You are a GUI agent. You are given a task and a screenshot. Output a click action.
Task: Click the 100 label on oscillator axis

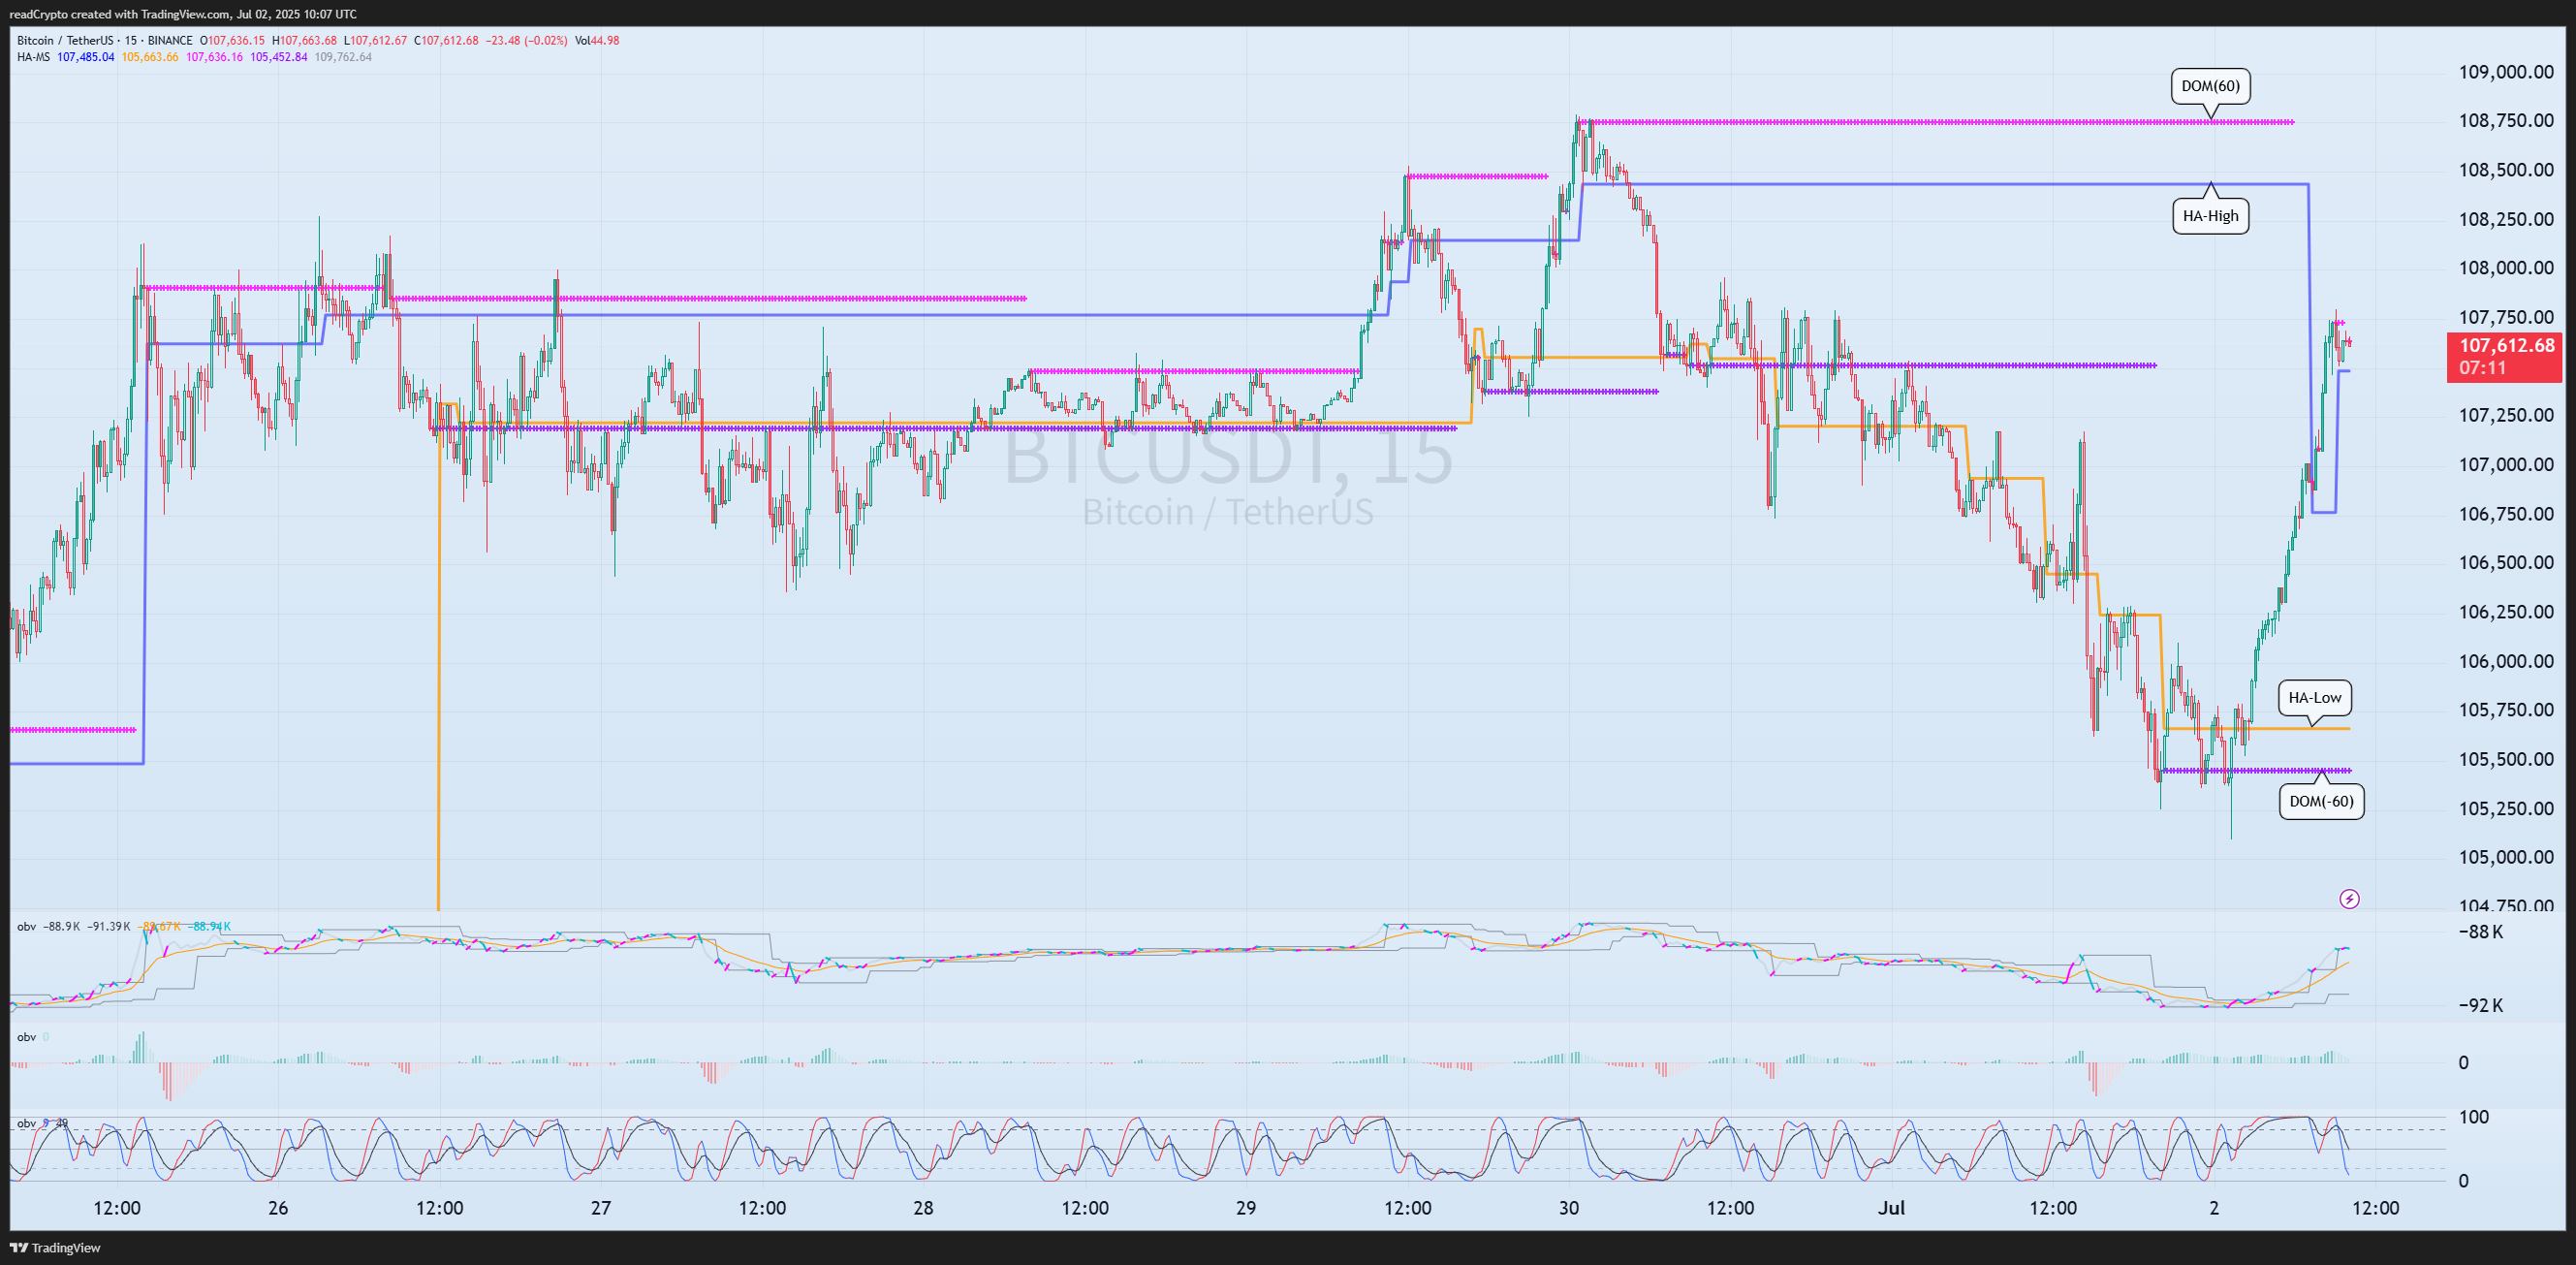pyautogui.click(x=2473, y=1117)
